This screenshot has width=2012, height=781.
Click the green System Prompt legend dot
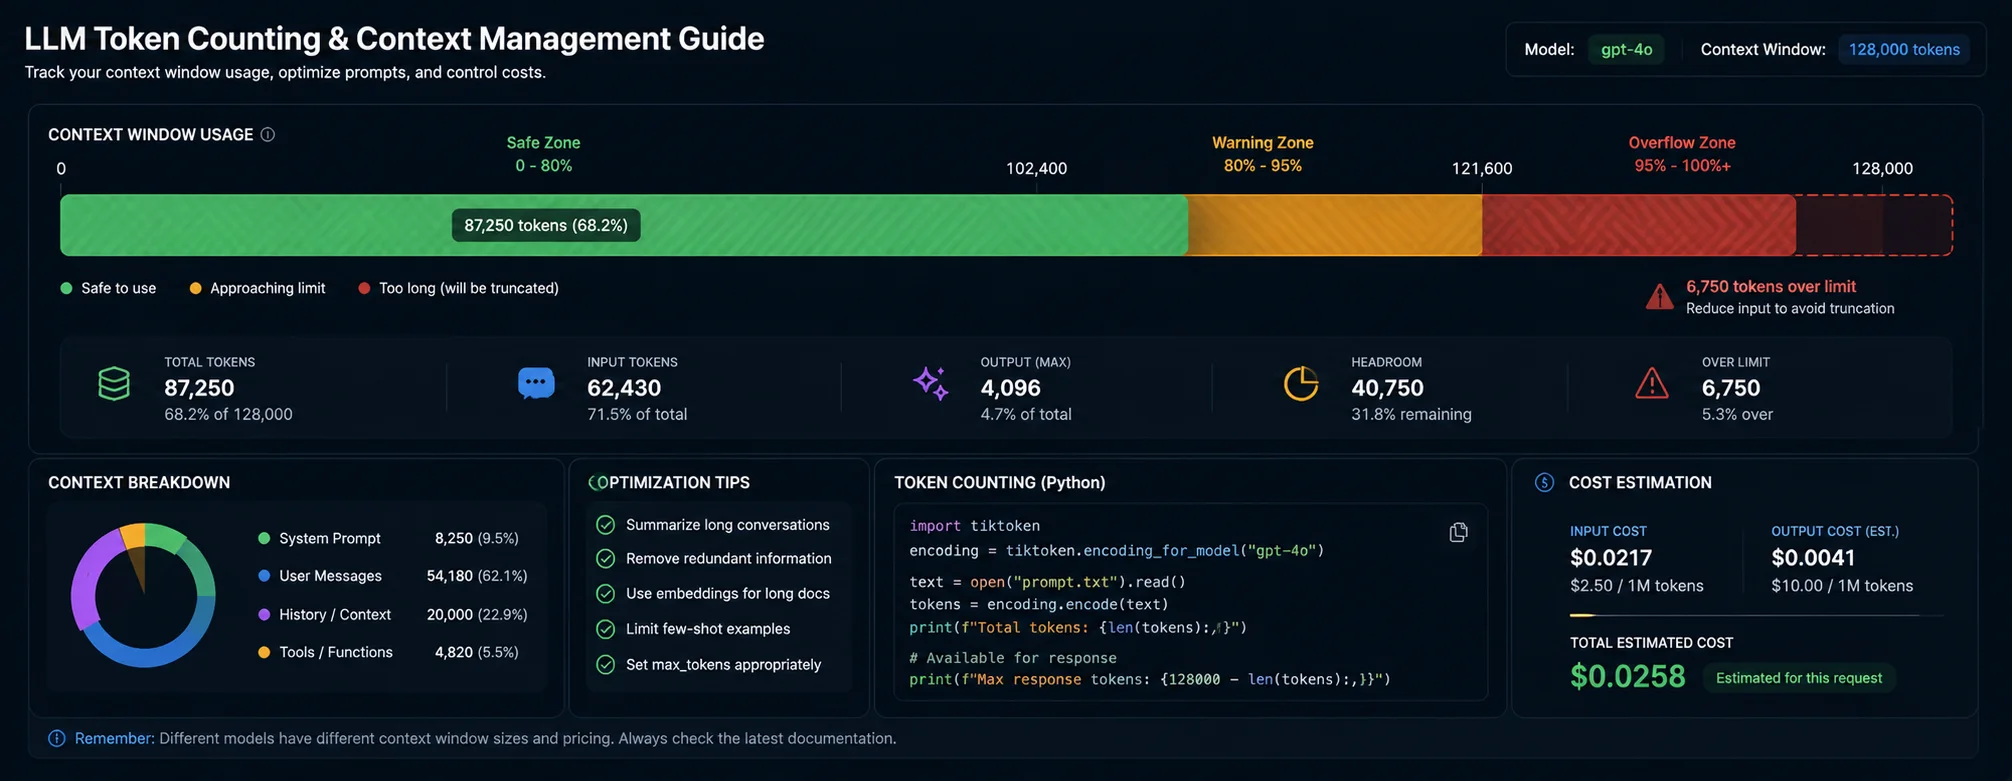click(264, 538)
